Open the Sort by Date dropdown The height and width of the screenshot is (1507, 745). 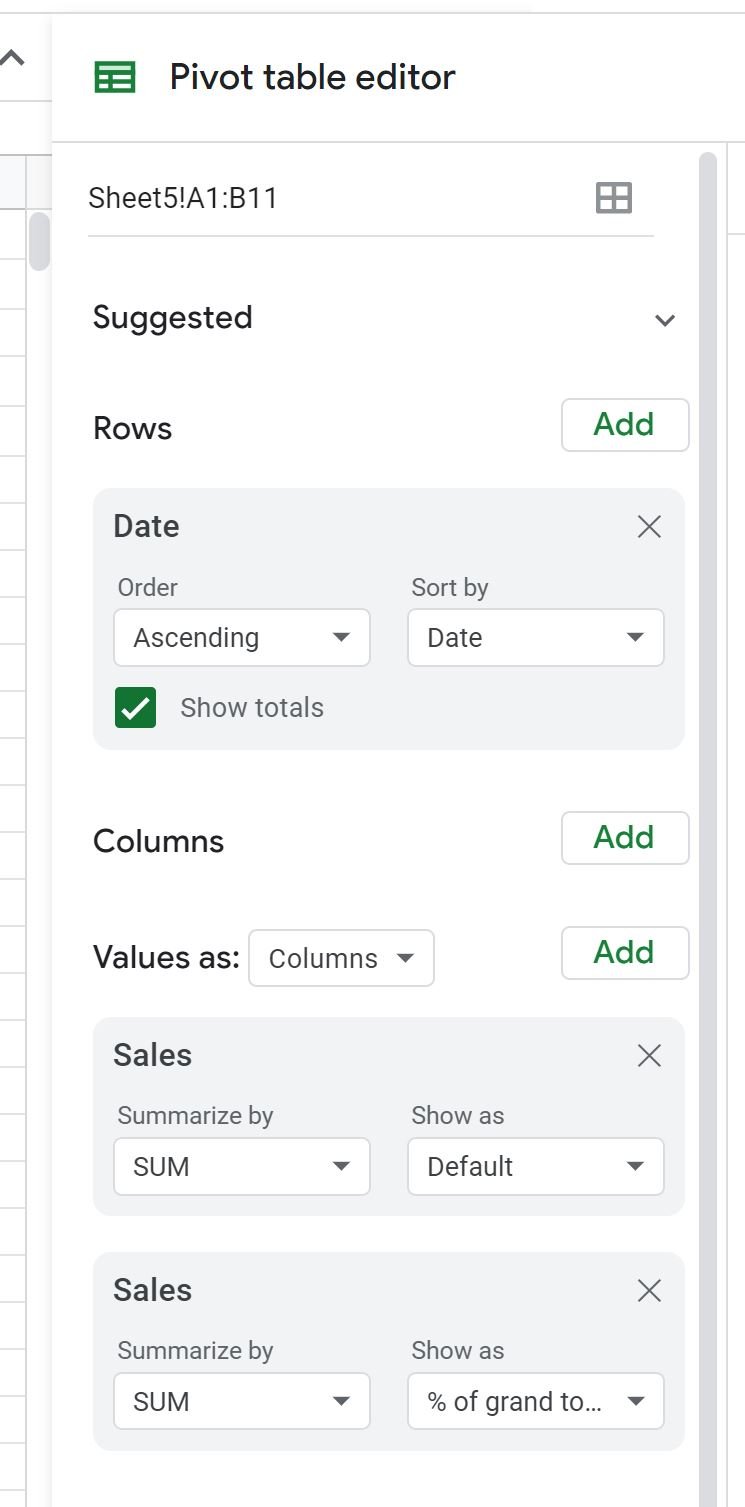point(536,638)
